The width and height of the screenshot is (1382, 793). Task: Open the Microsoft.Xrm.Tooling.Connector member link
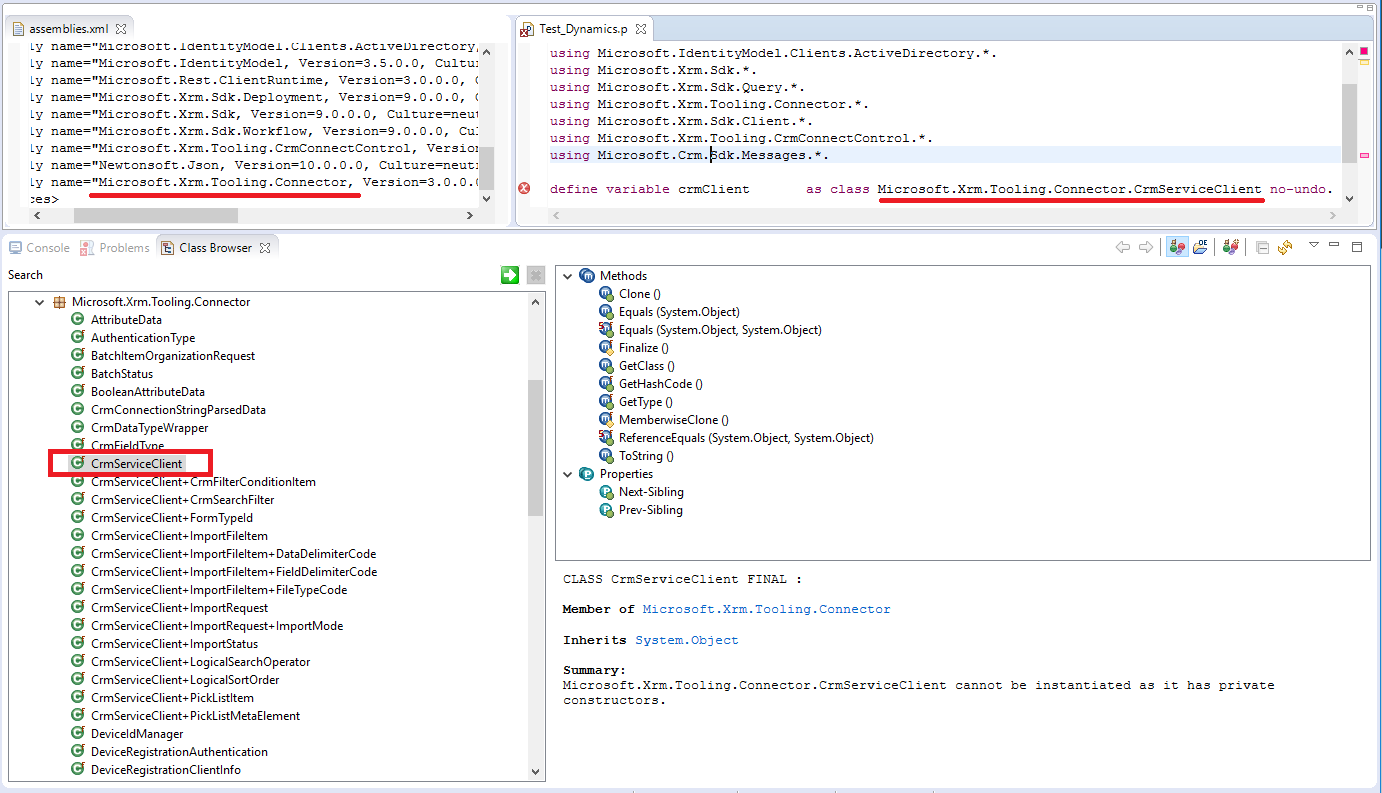pos(766,609)
